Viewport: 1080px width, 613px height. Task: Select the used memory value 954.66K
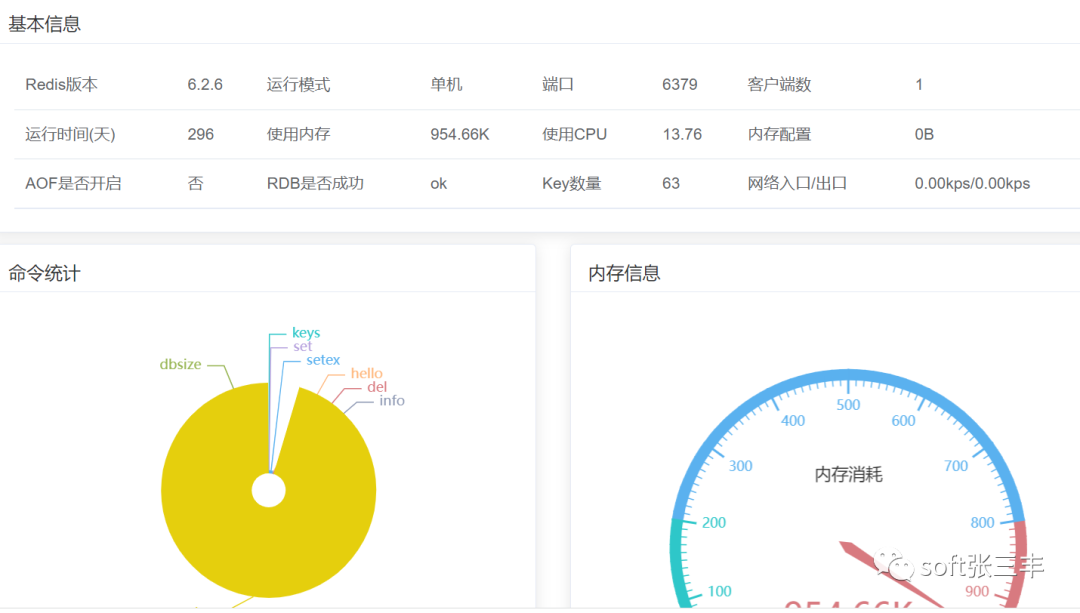(460, 134)
